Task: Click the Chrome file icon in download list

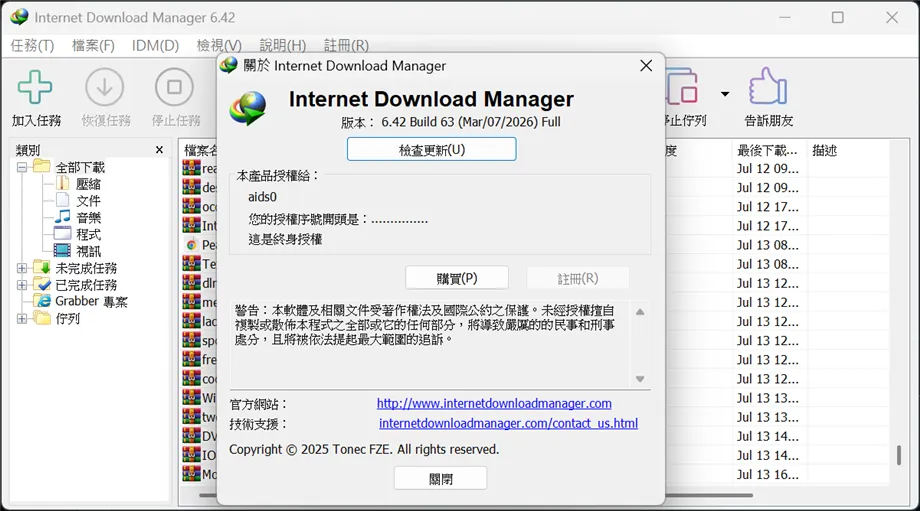Action: pos(191,245)
